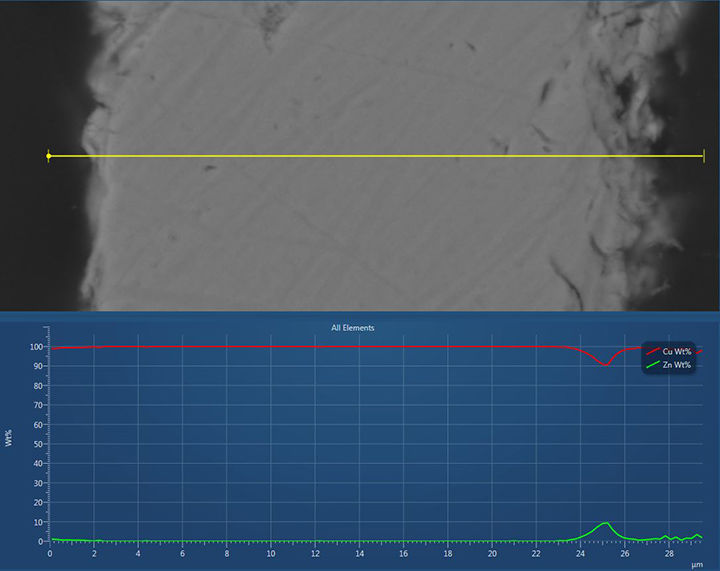This screenshot has height=571, width=720.
Task: Click the yellow scan line end cap
Action: click(704, 156)
